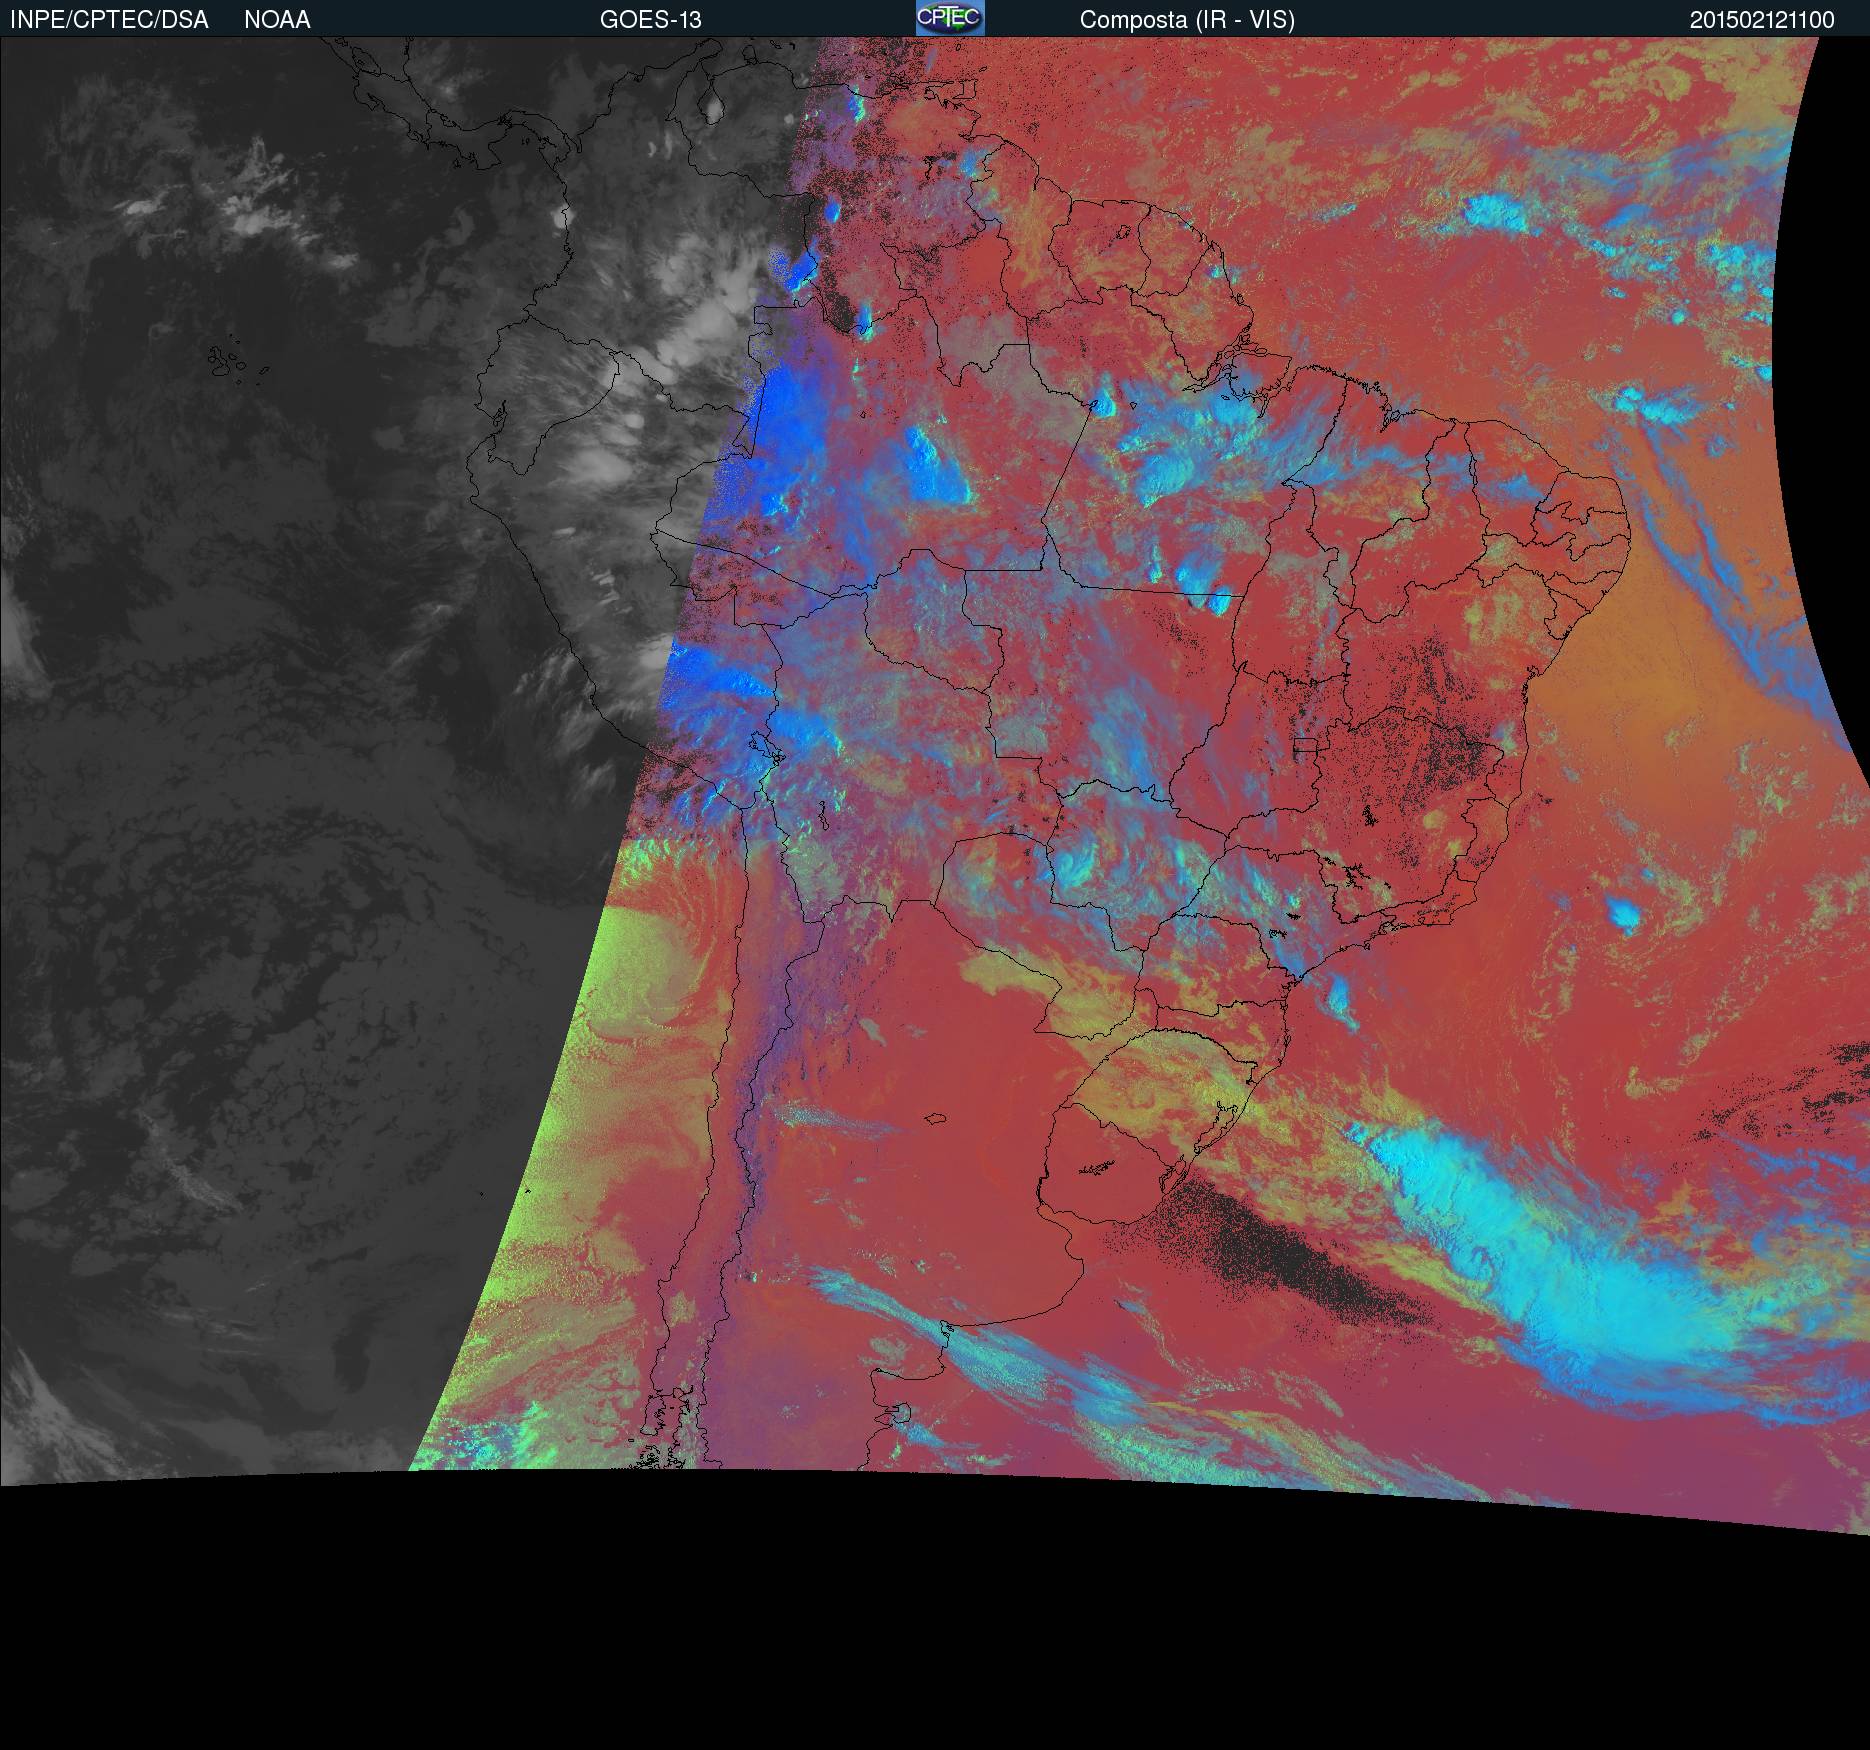Select the 201502121100 timestamp
The image size is (1870, 1750).
coord(1762,20)
